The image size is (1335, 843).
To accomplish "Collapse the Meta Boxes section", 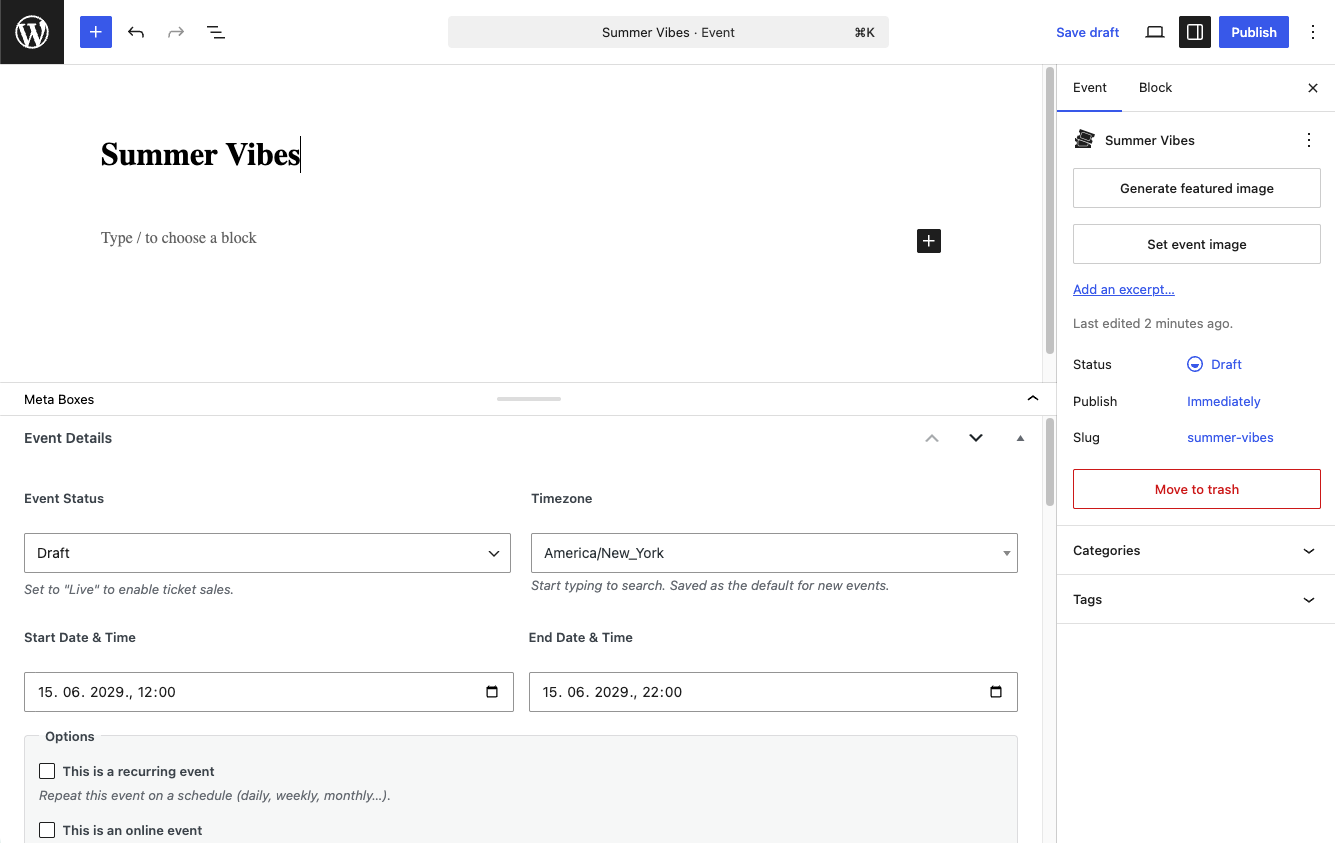I will 1033,399.
